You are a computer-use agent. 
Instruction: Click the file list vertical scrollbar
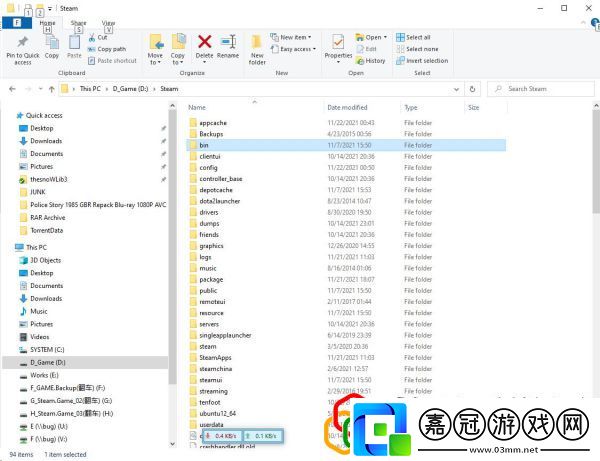596,161
